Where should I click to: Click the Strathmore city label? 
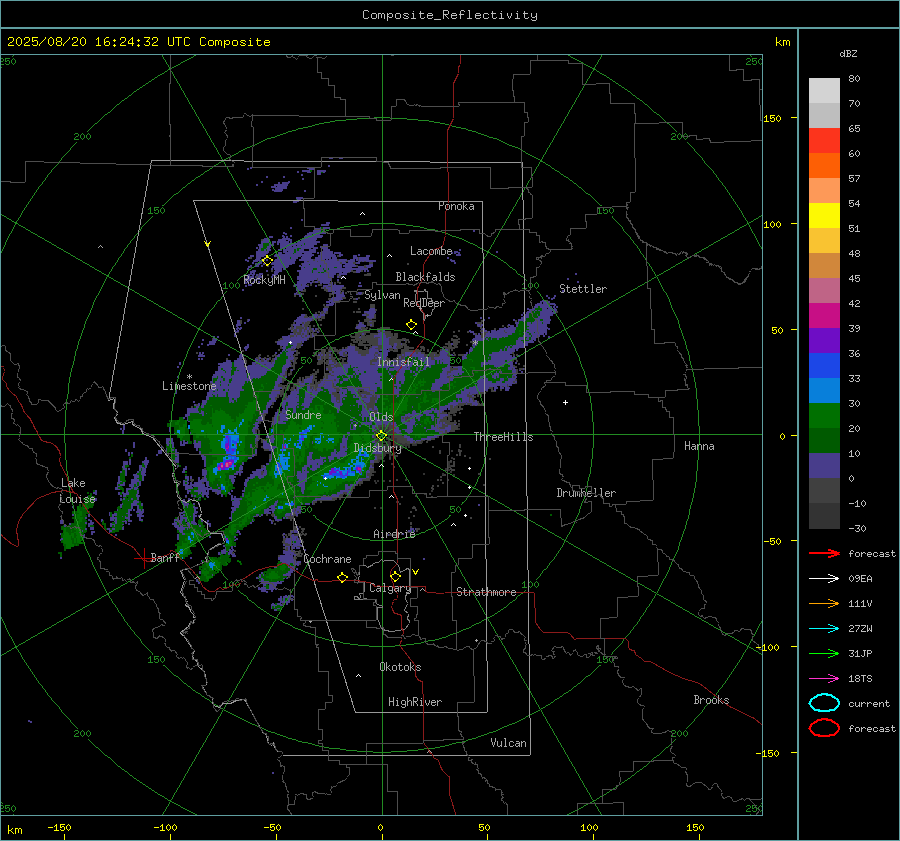tap(486, 592)
